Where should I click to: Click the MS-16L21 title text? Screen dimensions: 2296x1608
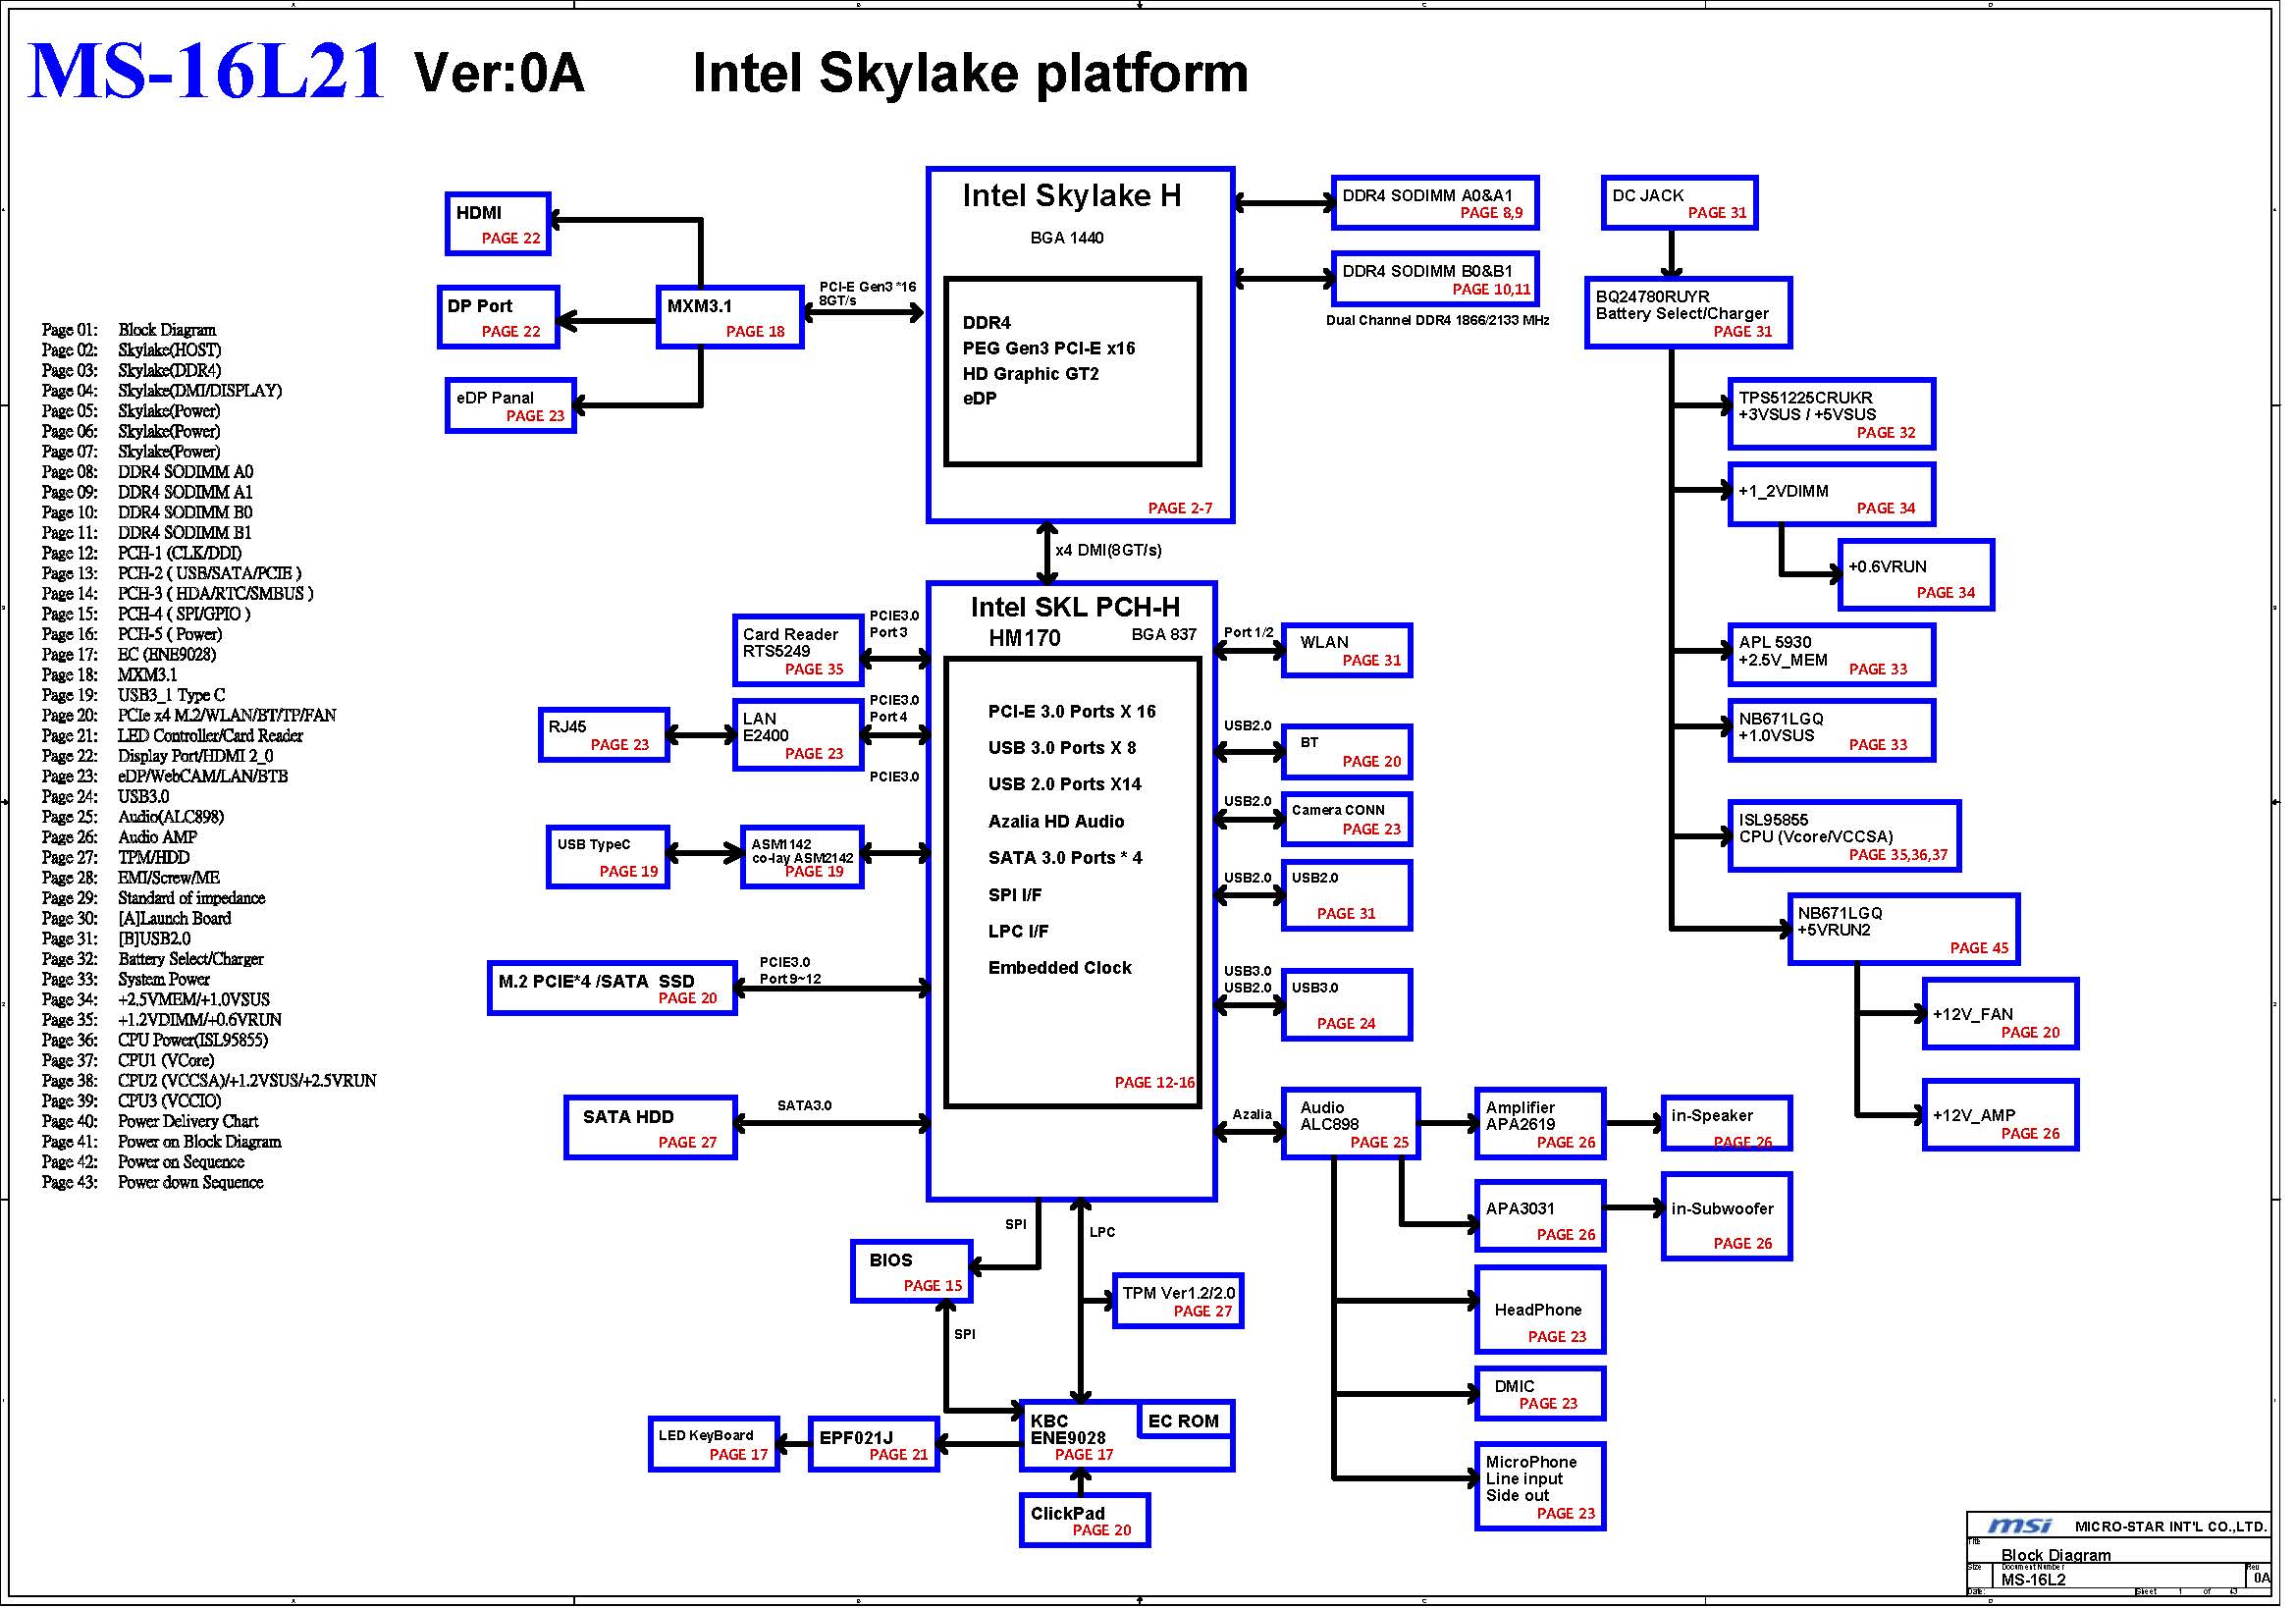[x=206, y=72]
